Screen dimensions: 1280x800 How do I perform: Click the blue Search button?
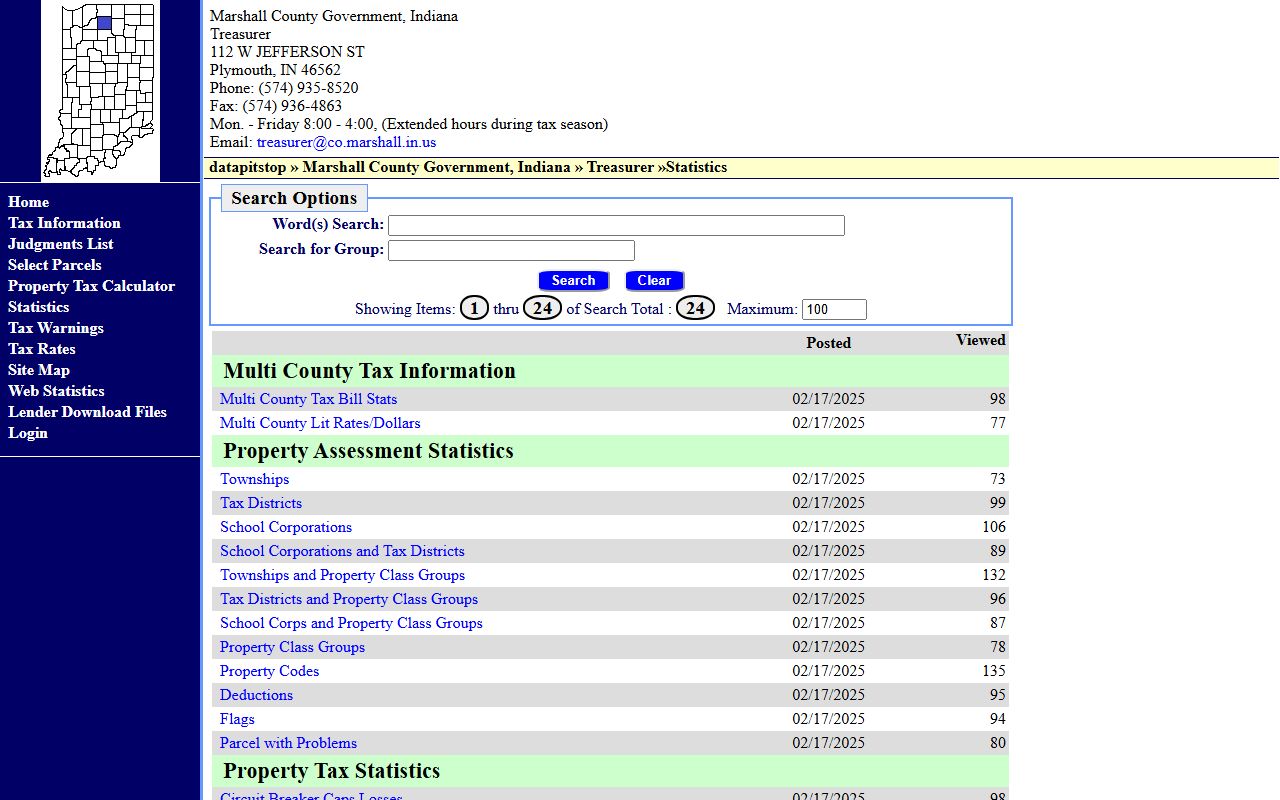(x=574, y=281)
